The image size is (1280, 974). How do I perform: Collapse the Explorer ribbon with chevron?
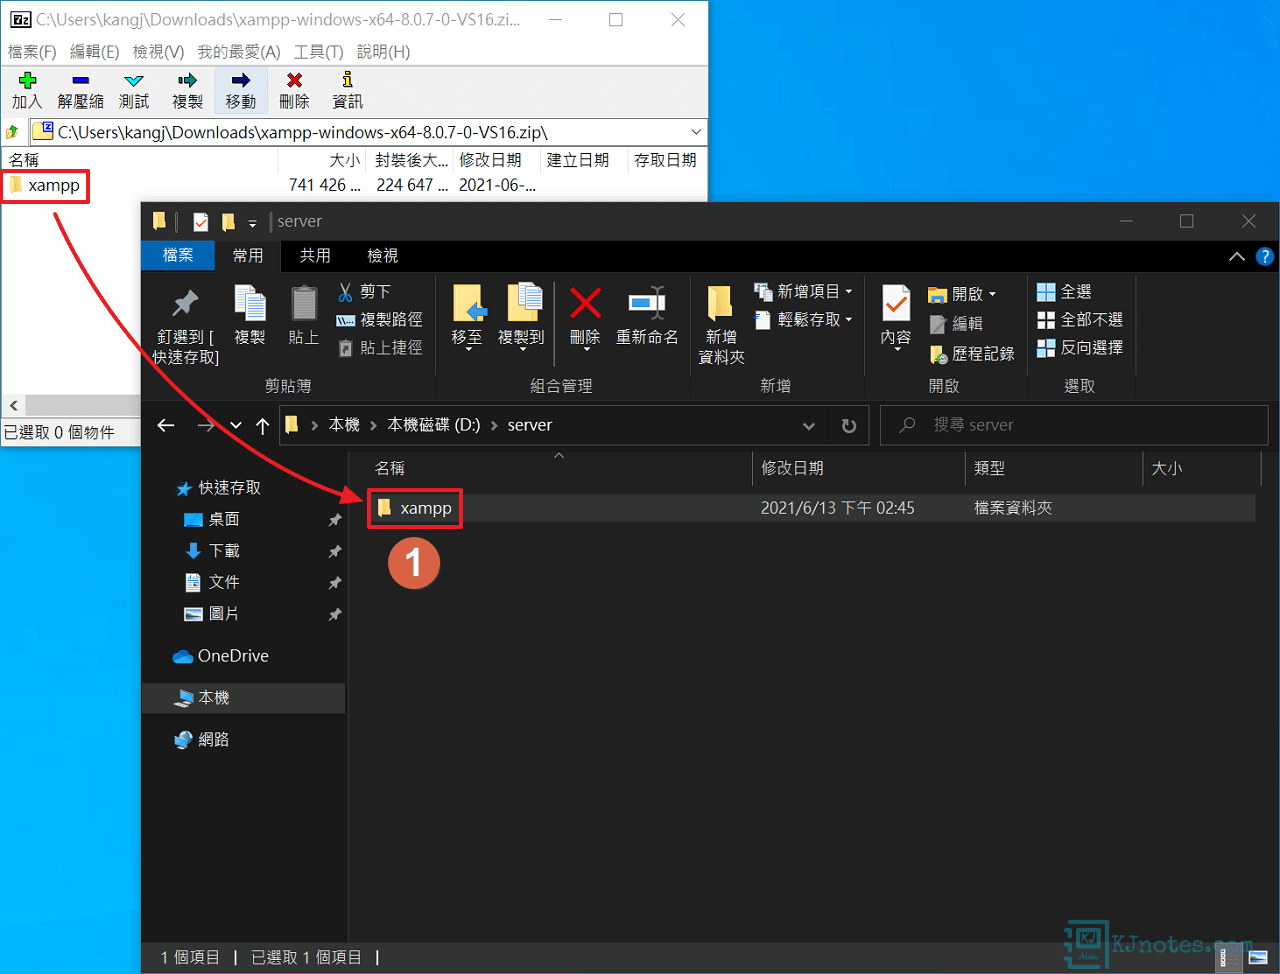point(1237,256)
